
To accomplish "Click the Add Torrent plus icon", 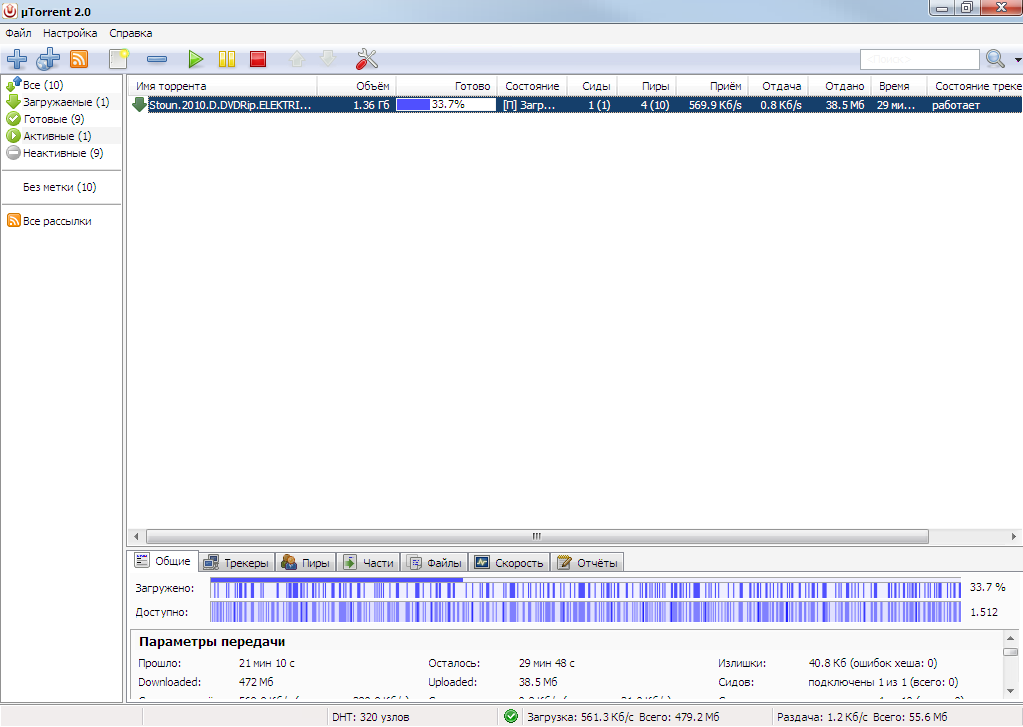I will pyautogui.click(x=17, y=59).
